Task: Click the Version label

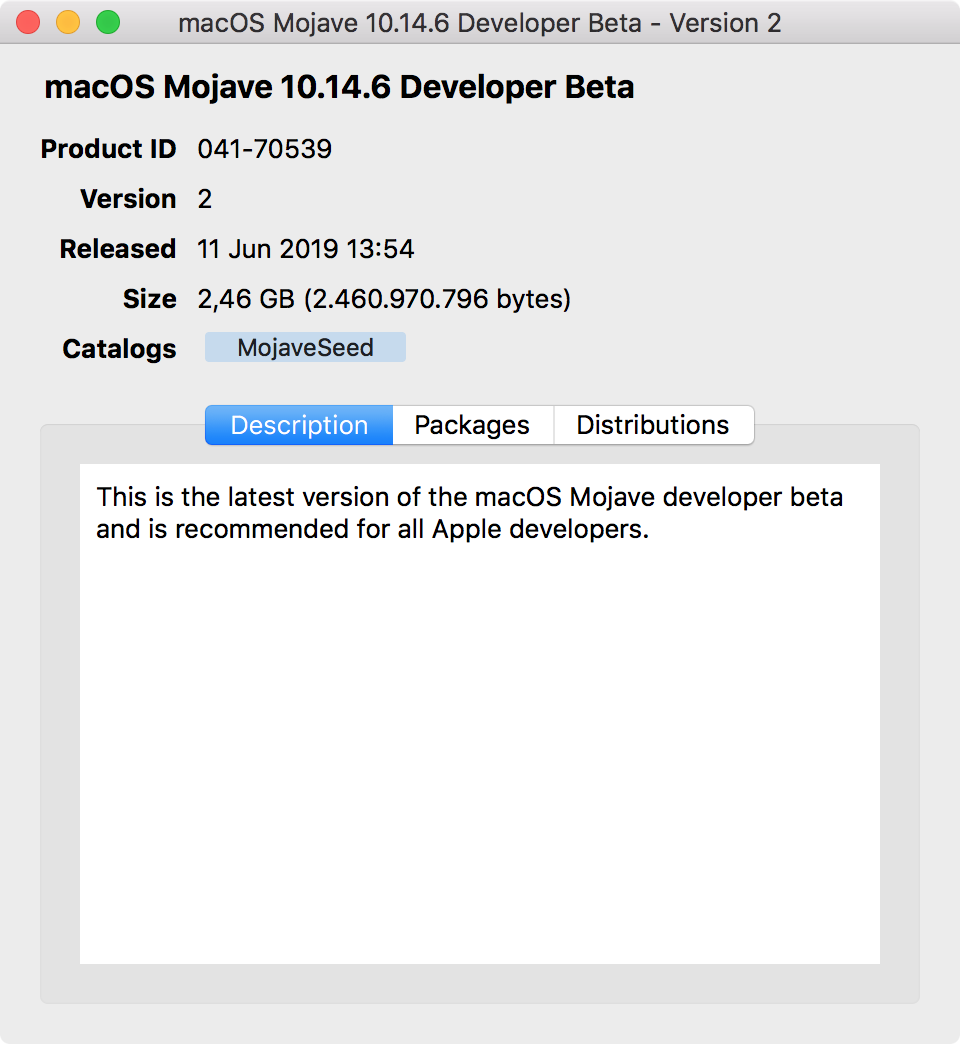Action: [x=128, y=199]
